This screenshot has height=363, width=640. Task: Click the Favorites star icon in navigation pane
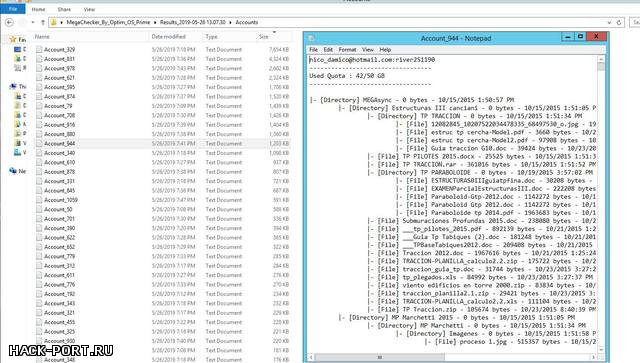[x=13, y=39]
